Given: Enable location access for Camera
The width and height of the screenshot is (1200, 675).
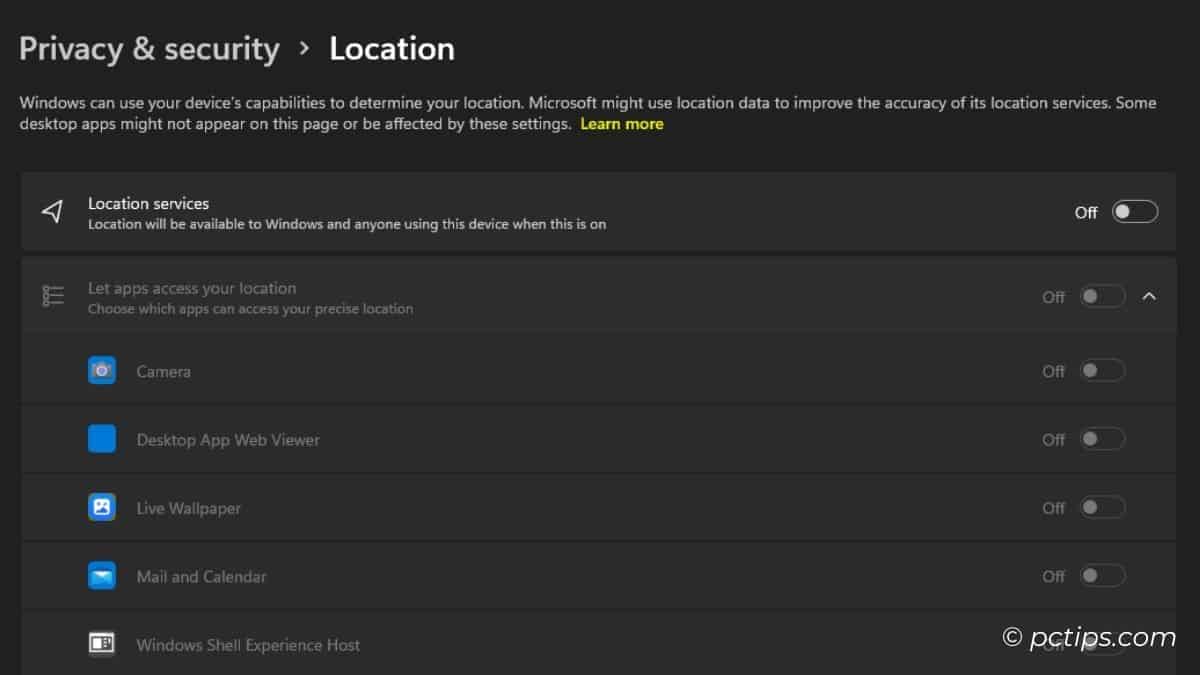Looking at the screenshot, I should [x=1102, y=371].
